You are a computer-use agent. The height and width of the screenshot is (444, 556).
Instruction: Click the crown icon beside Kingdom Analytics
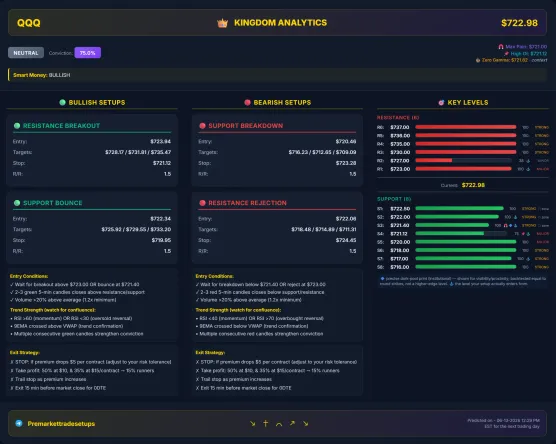click(x=222, y=23)
